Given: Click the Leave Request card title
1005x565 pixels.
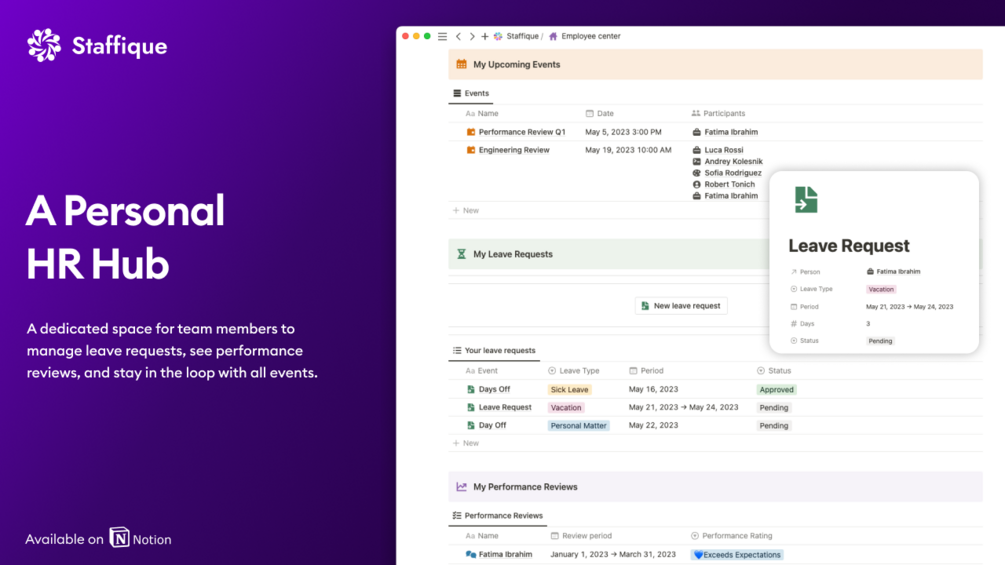Looking at the screenshot, I should tap(849, 246).
